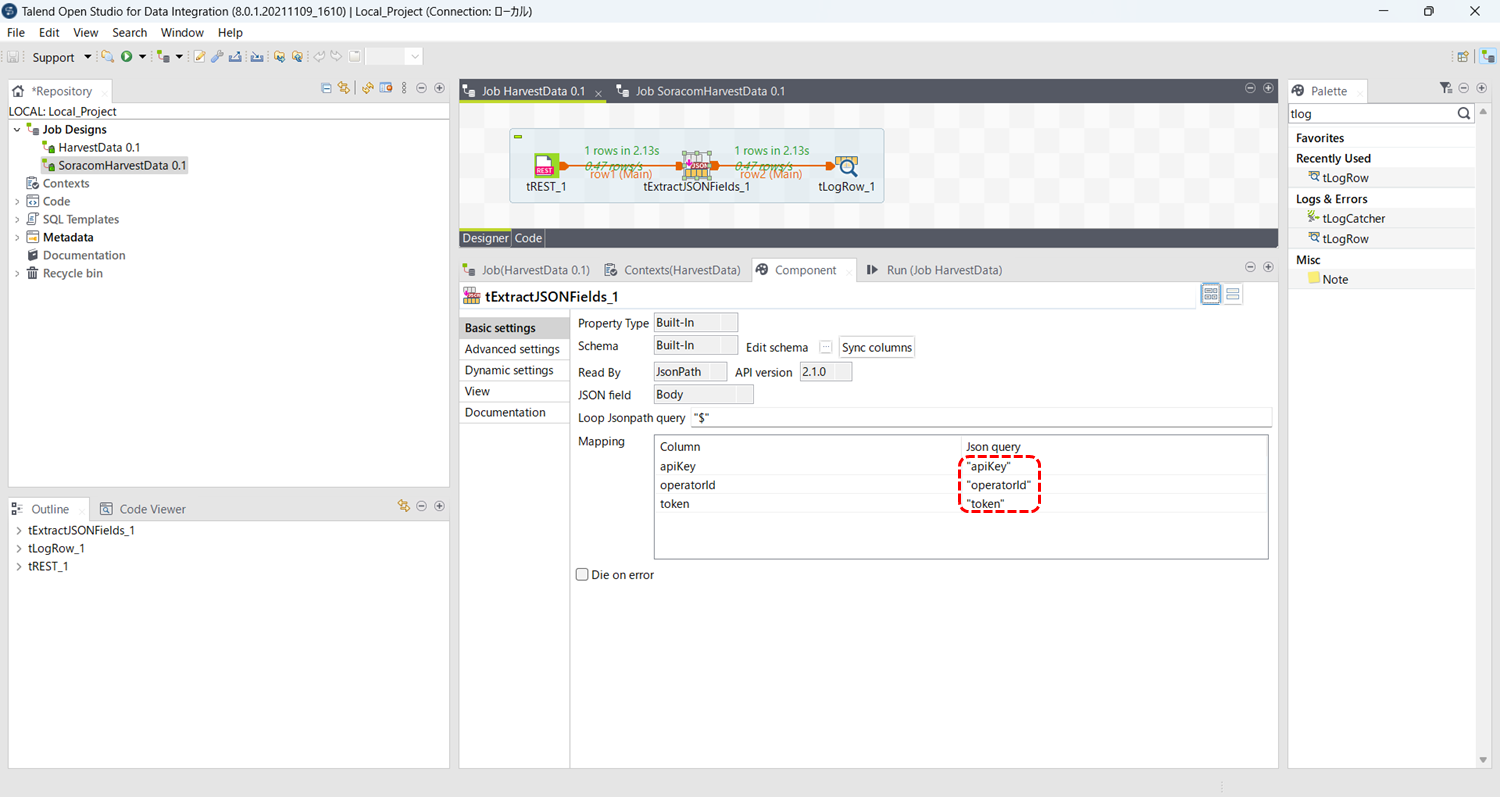Viewport: 1500px width, 797px height.
Task: Click the edit pencil toolbar icon
Action: point(199,57)
